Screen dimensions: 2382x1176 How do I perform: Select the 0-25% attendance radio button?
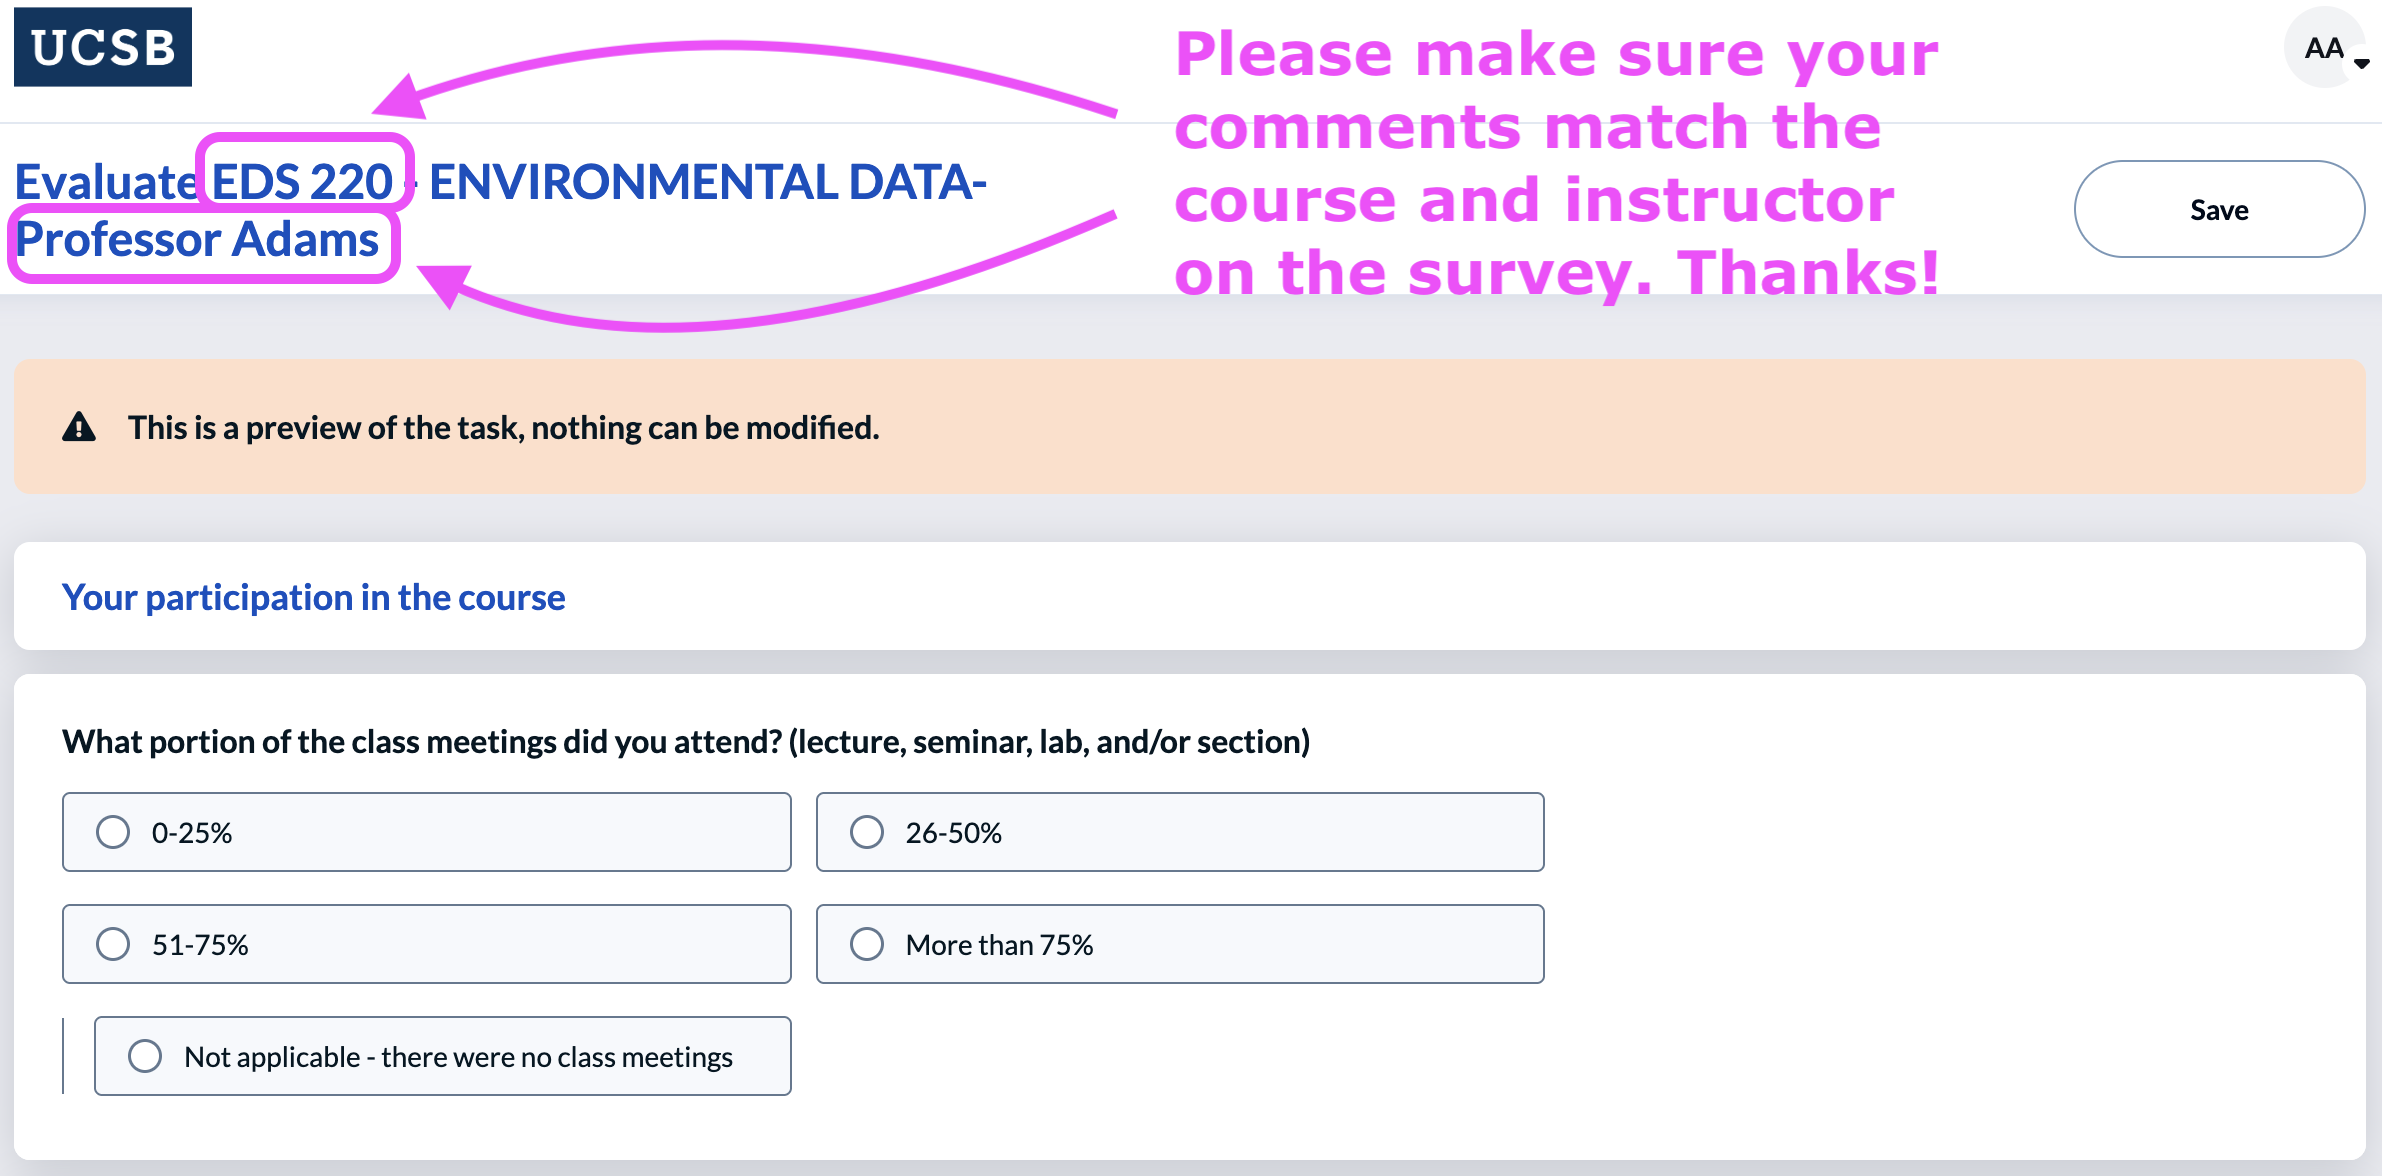click(113, 832)
